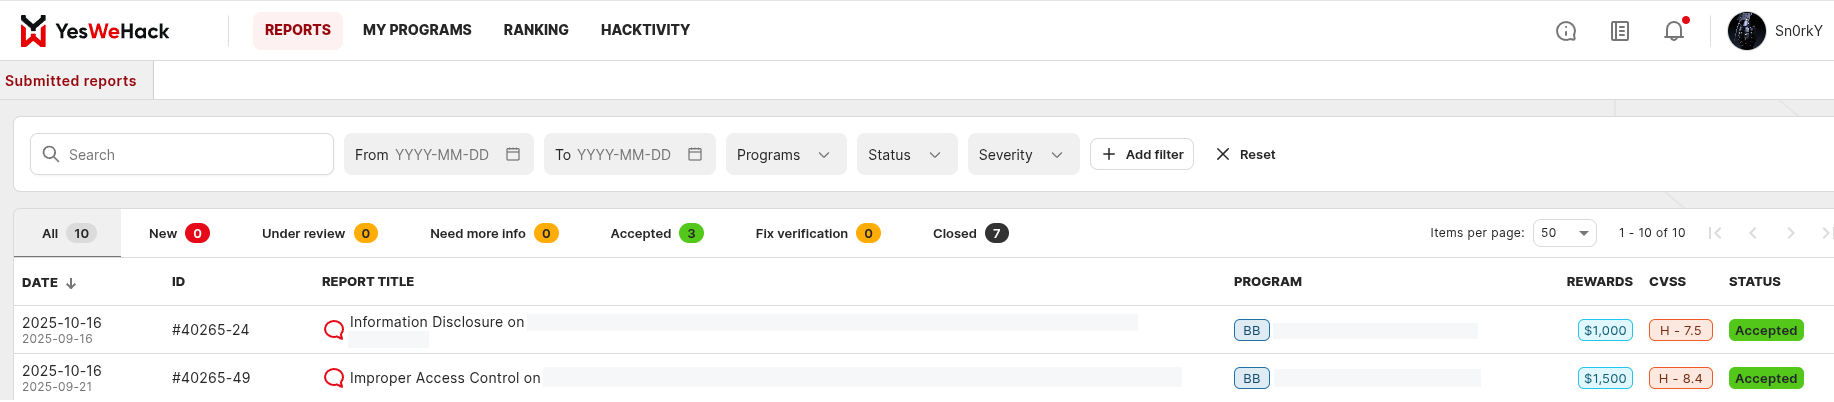Expand the Status filter dropdown

pyautogui.click(x=906, y=154)
